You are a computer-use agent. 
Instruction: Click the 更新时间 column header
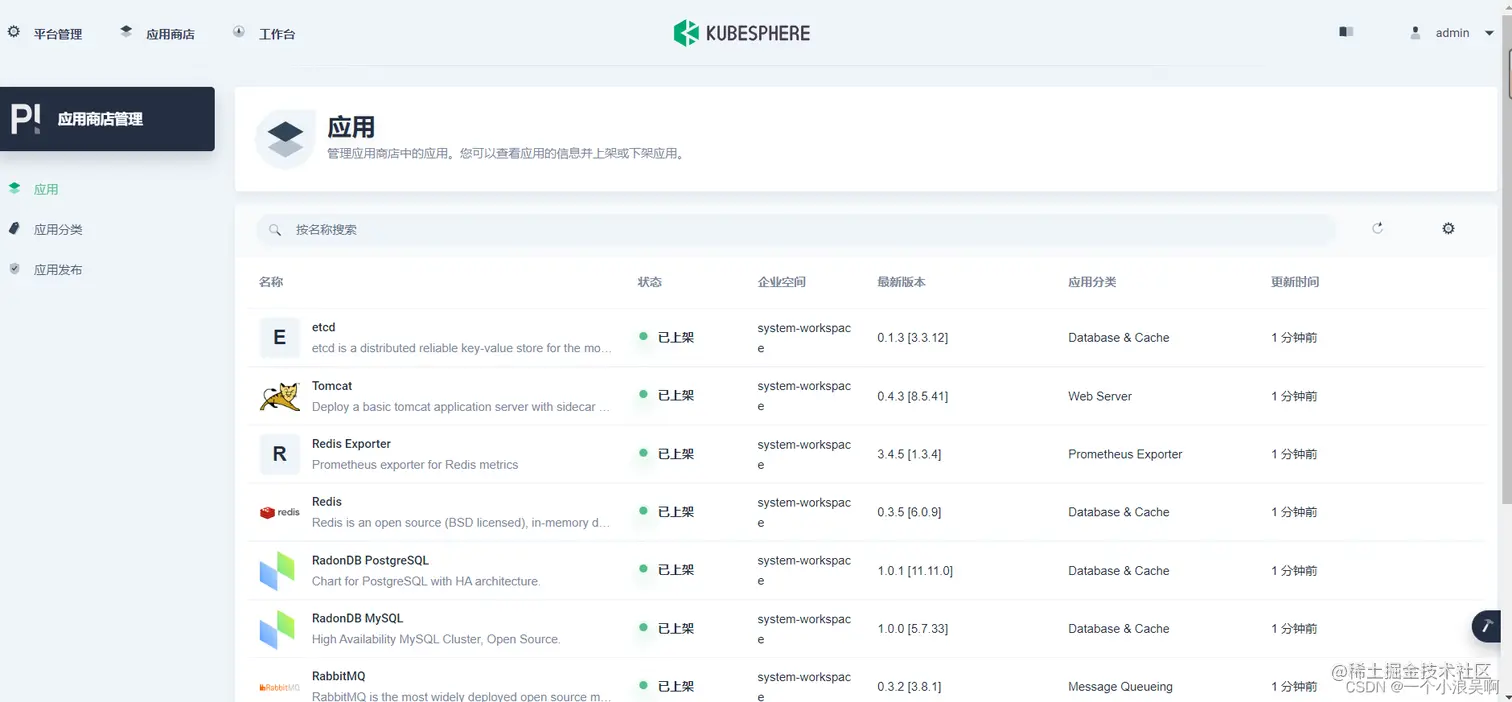point(1295,282)
